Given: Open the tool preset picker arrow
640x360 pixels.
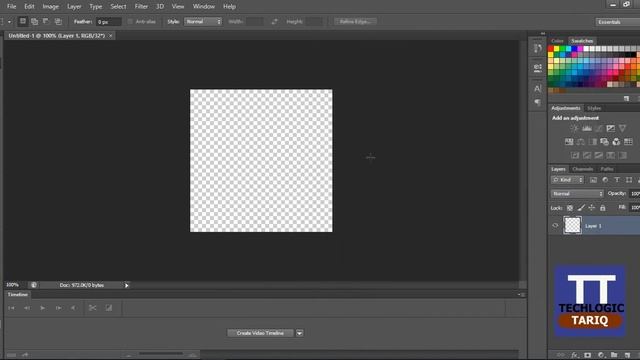Looking at the screenshot, I should [x=9, y=22].
